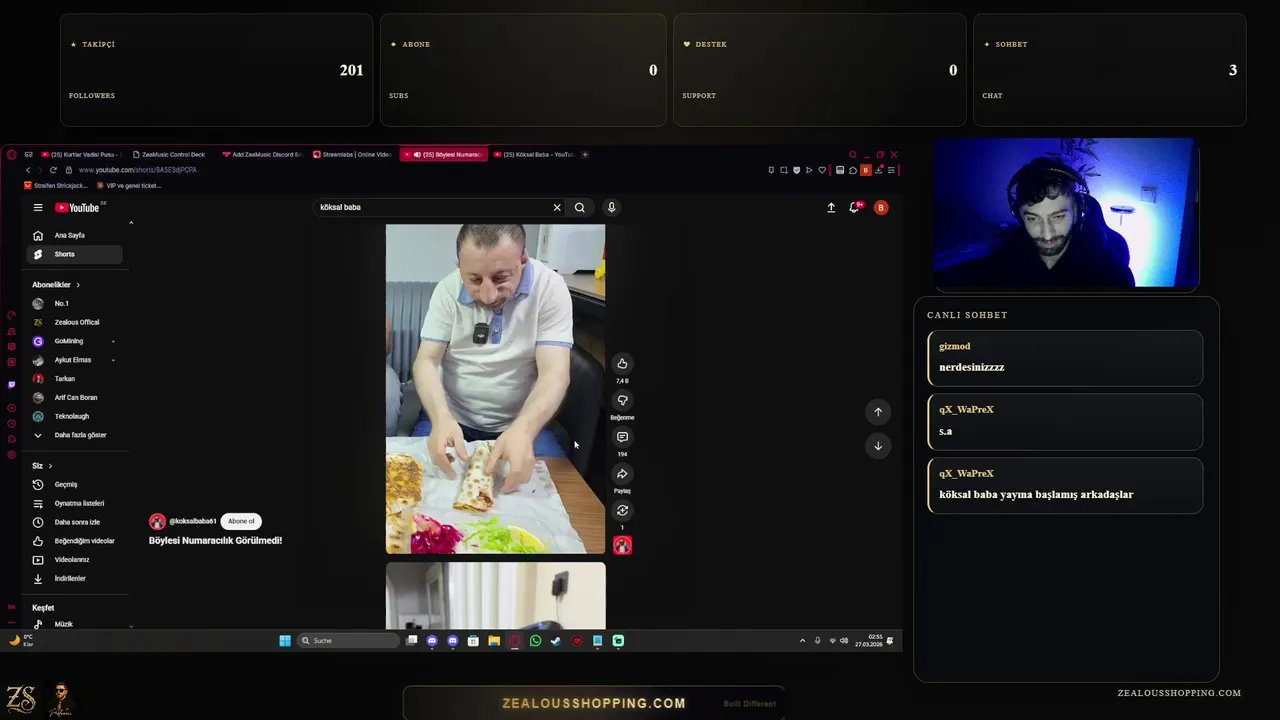Open @koksalbaba61 channel handle
Screen dimensions: 1280x720
[x=193, y=521]
